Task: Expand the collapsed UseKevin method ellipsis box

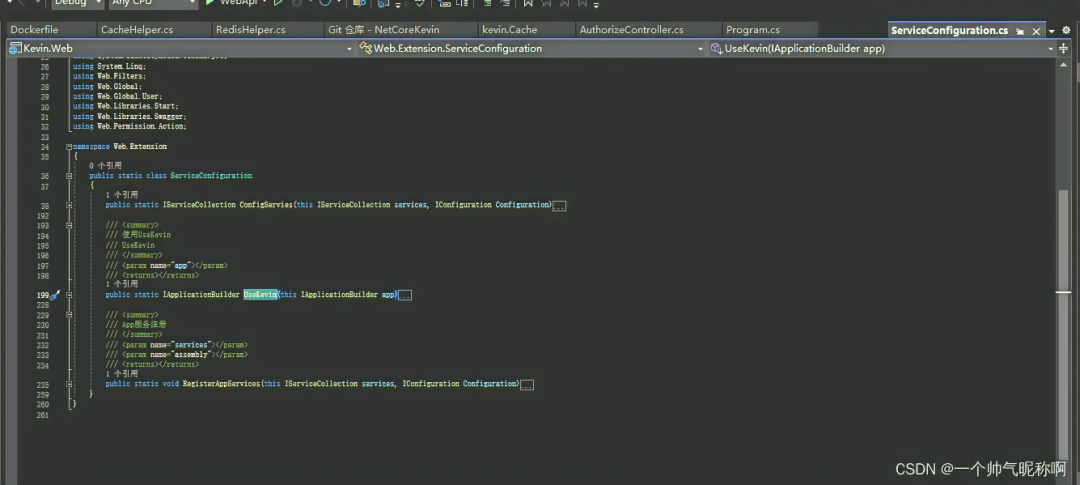Action: tap(405, 295)
